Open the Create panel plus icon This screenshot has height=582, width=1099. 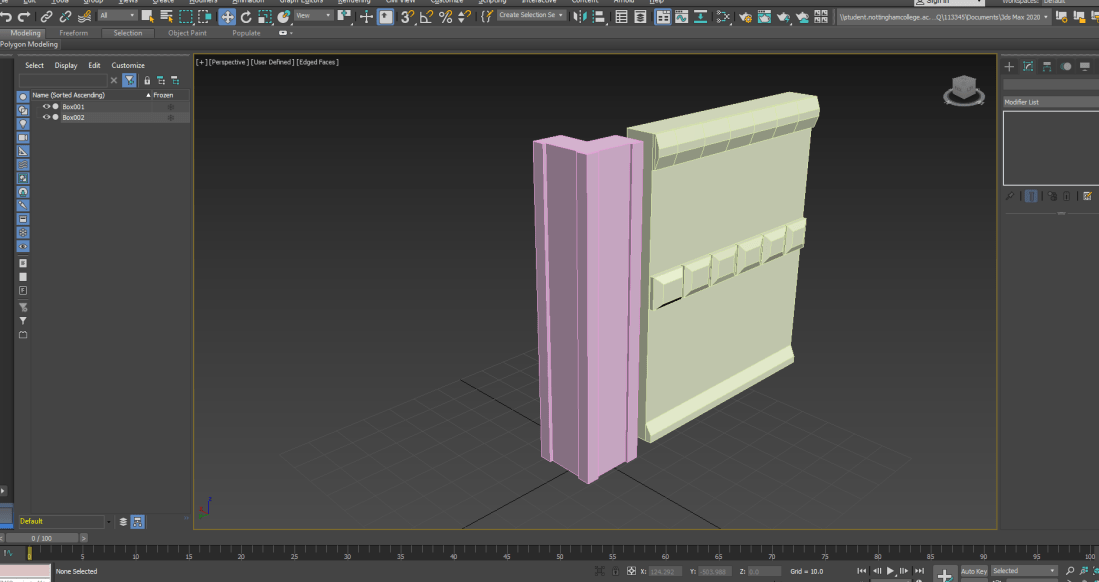(x=1009, y=67)
